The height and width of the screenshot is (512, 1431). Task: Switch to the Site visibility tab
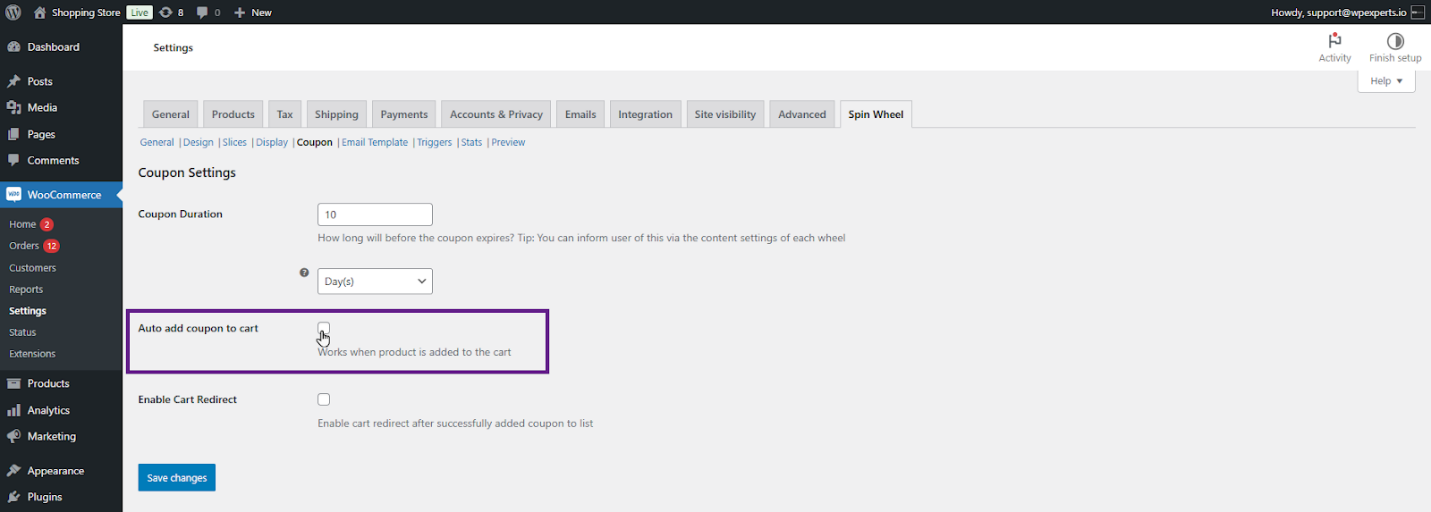click(x=725, y=114)
